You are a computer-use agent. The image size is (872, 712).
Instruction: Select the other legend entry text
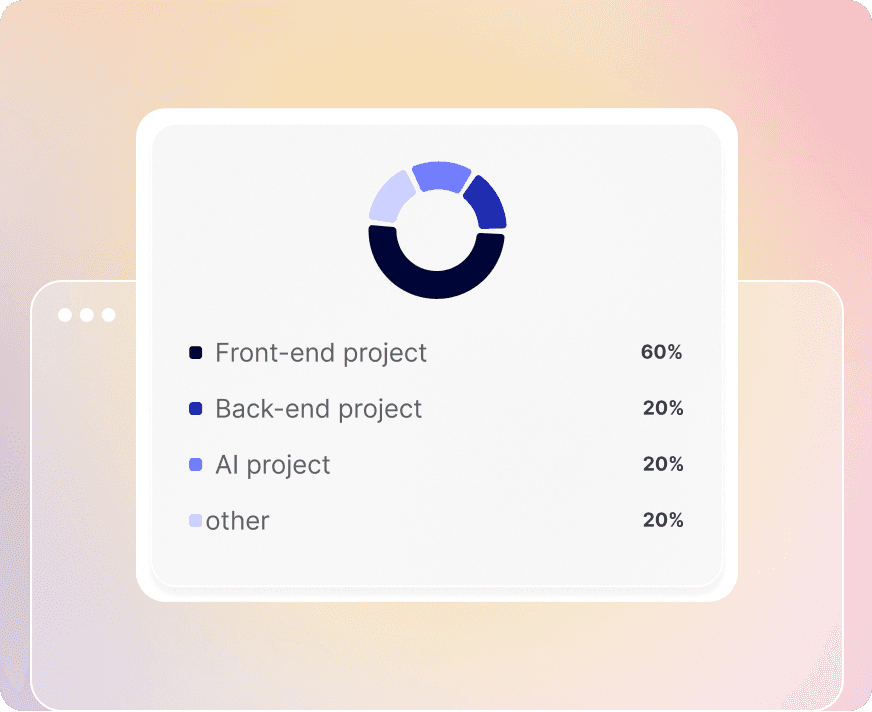click(x=237, y=521)
